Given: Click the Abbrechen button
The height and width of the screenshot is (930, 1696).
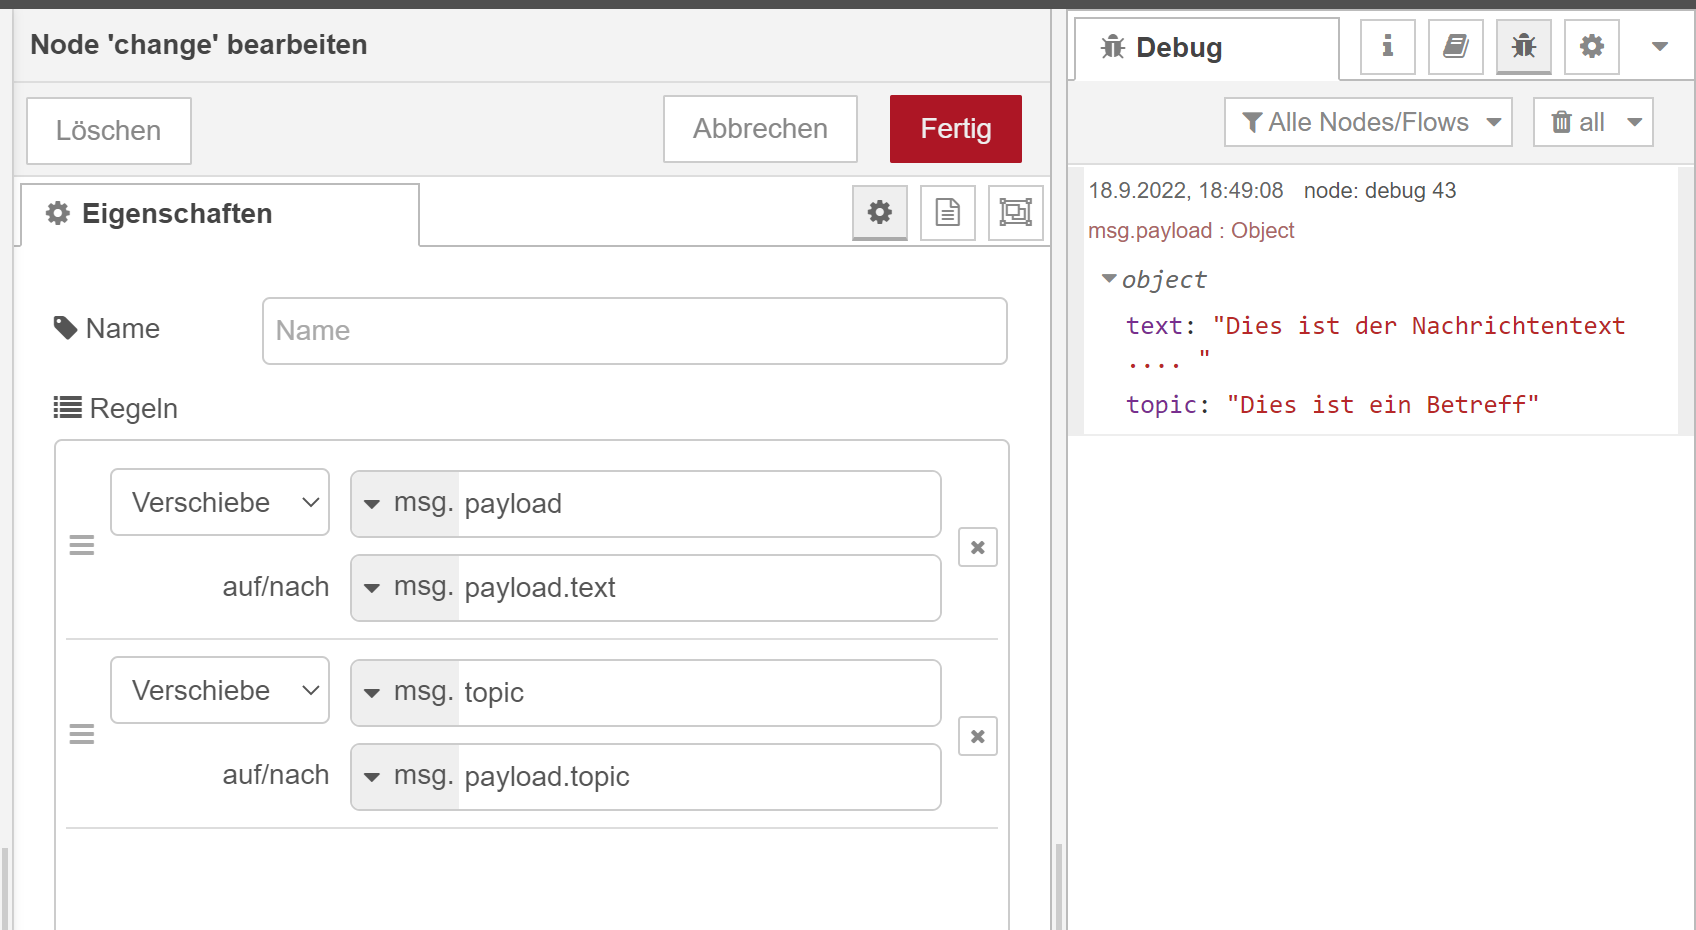Looking at the screenshot, I should 760,129.
